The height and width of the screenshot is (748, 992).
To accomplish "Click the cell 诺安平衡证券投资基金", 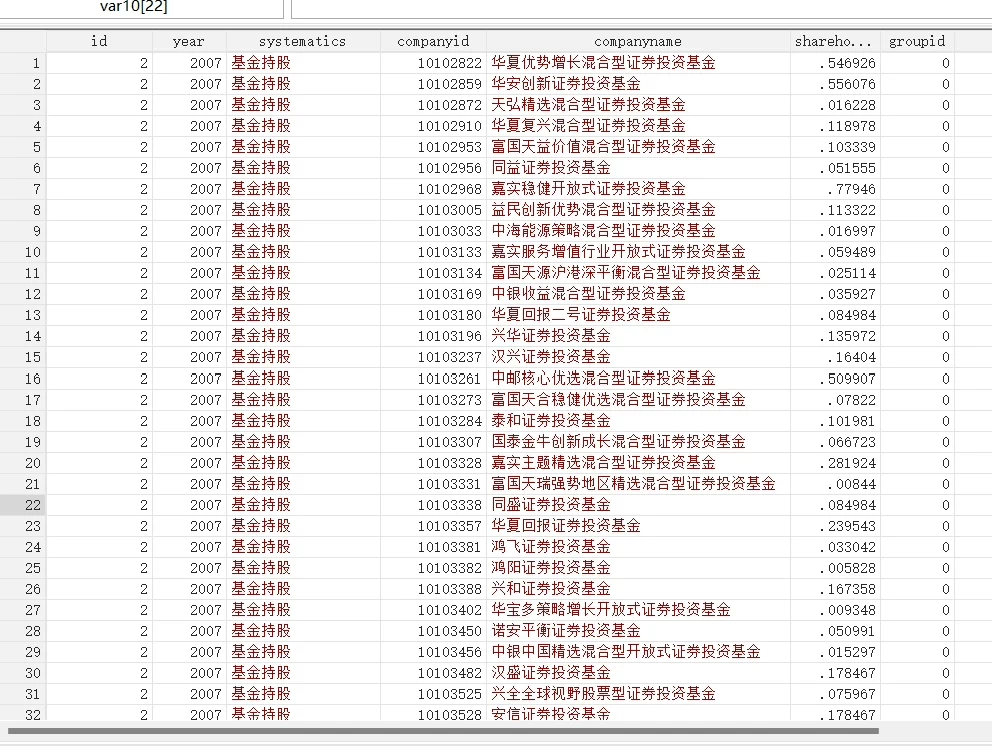I will 565,631.
